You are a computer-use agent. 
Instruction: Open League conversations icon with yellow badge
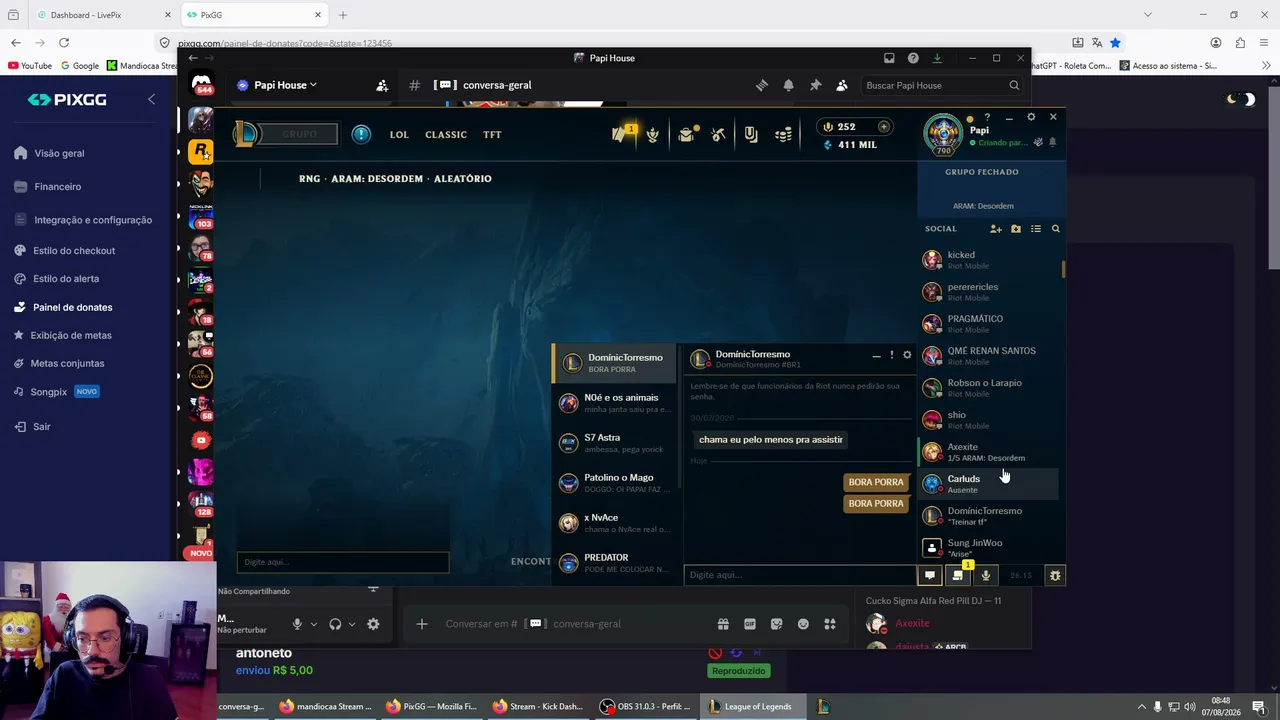(958, 574)
